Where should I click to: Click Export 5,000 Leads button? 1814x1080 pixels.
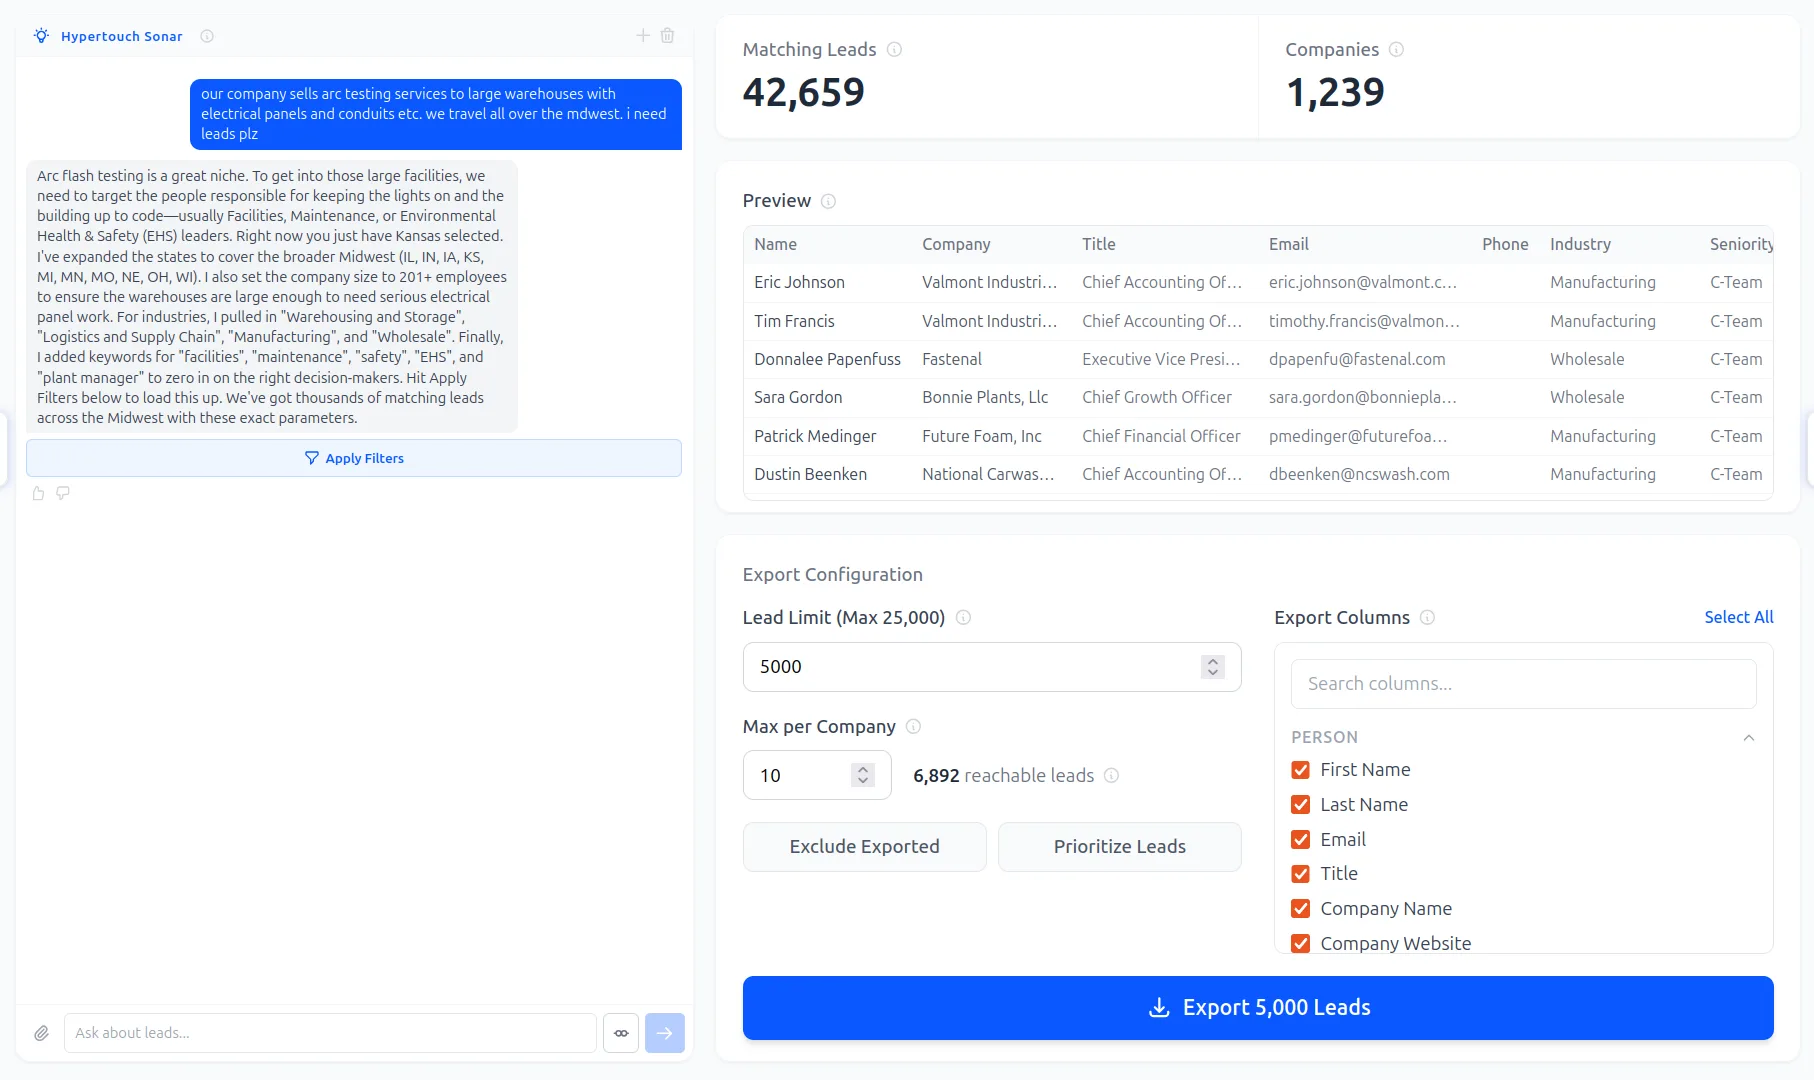(1258, 1008)
